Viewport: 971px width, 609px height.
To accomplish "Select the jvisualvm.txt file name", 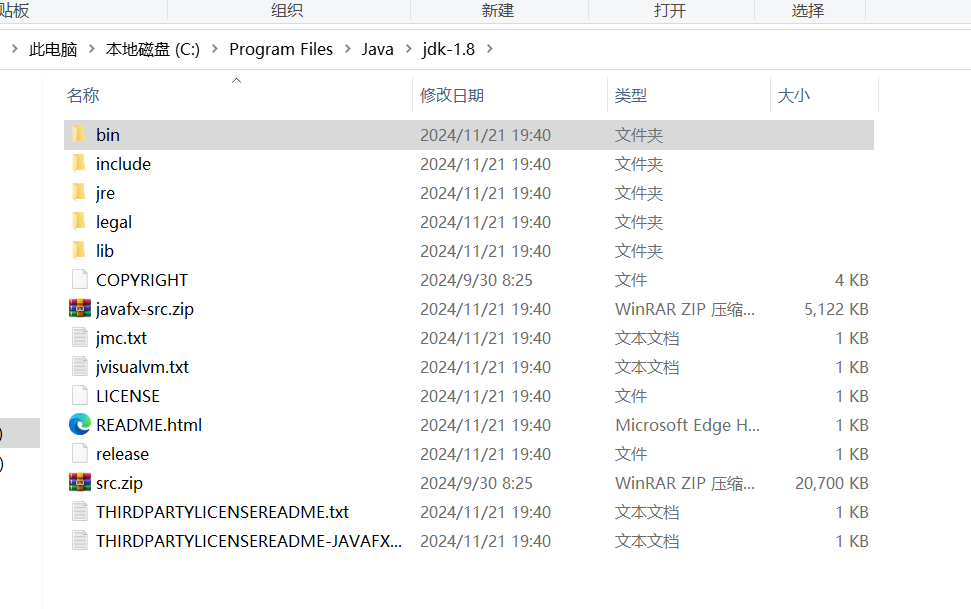I will [142, 367].
